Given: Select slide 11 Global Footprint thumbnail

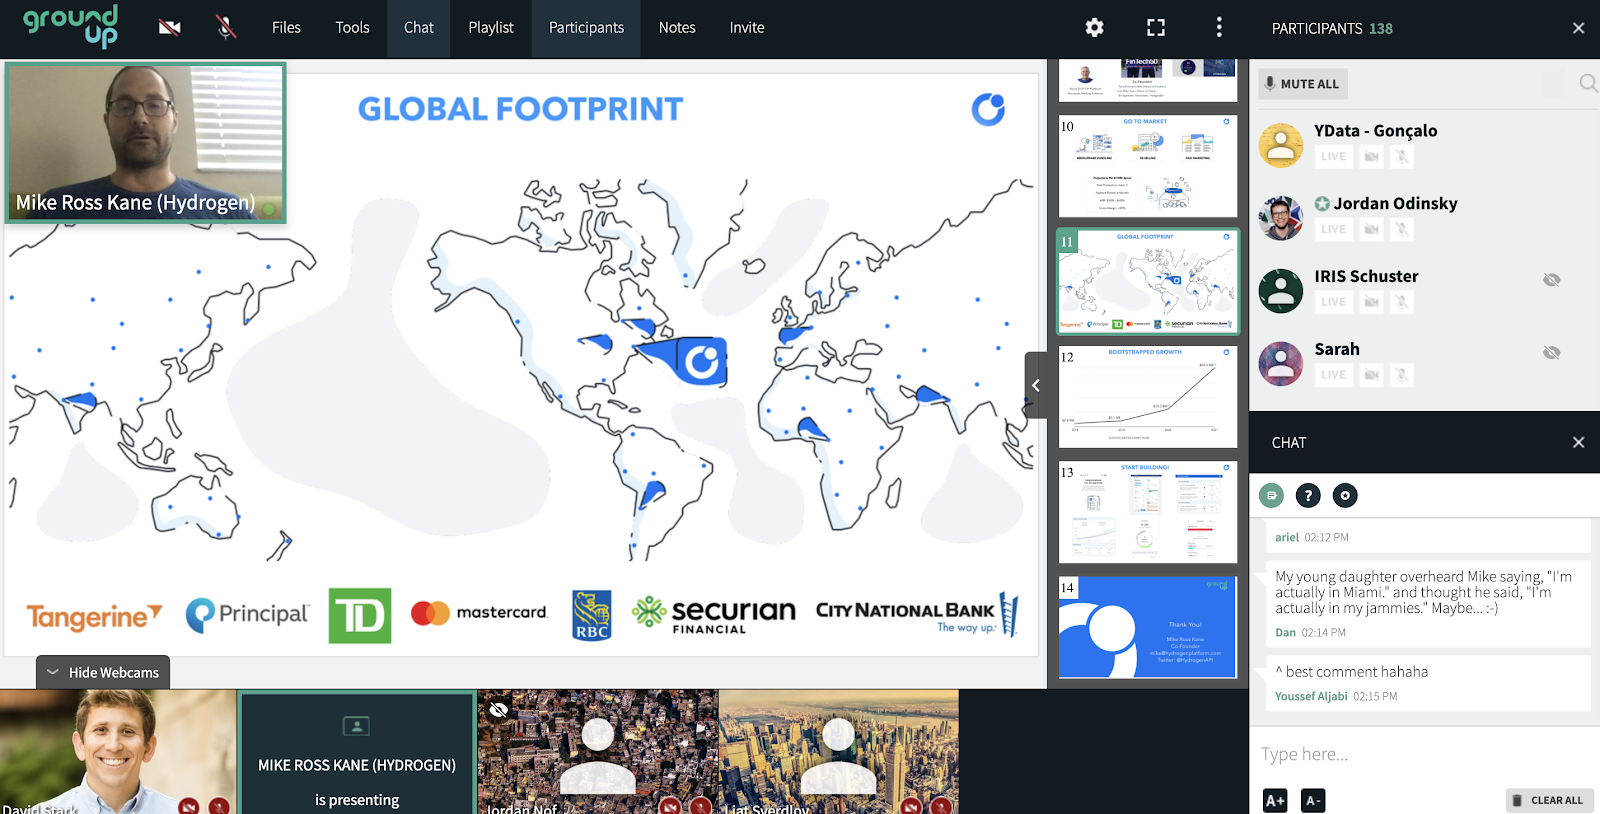Looking at the screenshot, I should tap(1148, 282).
